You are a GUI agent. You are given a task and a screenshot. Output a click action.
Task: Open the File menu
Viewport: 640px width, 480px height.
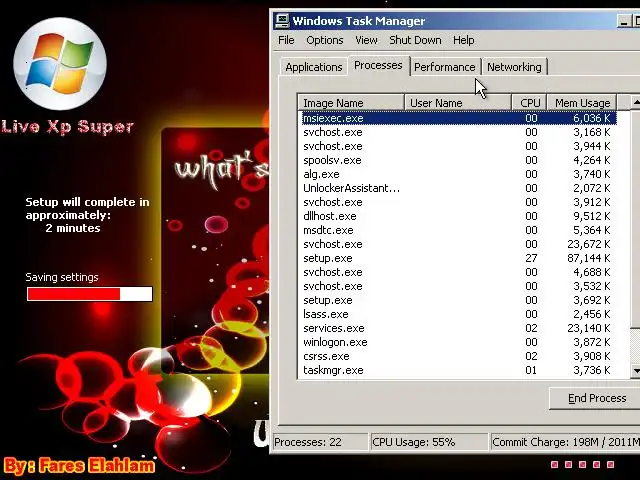(x=286, y=40)
